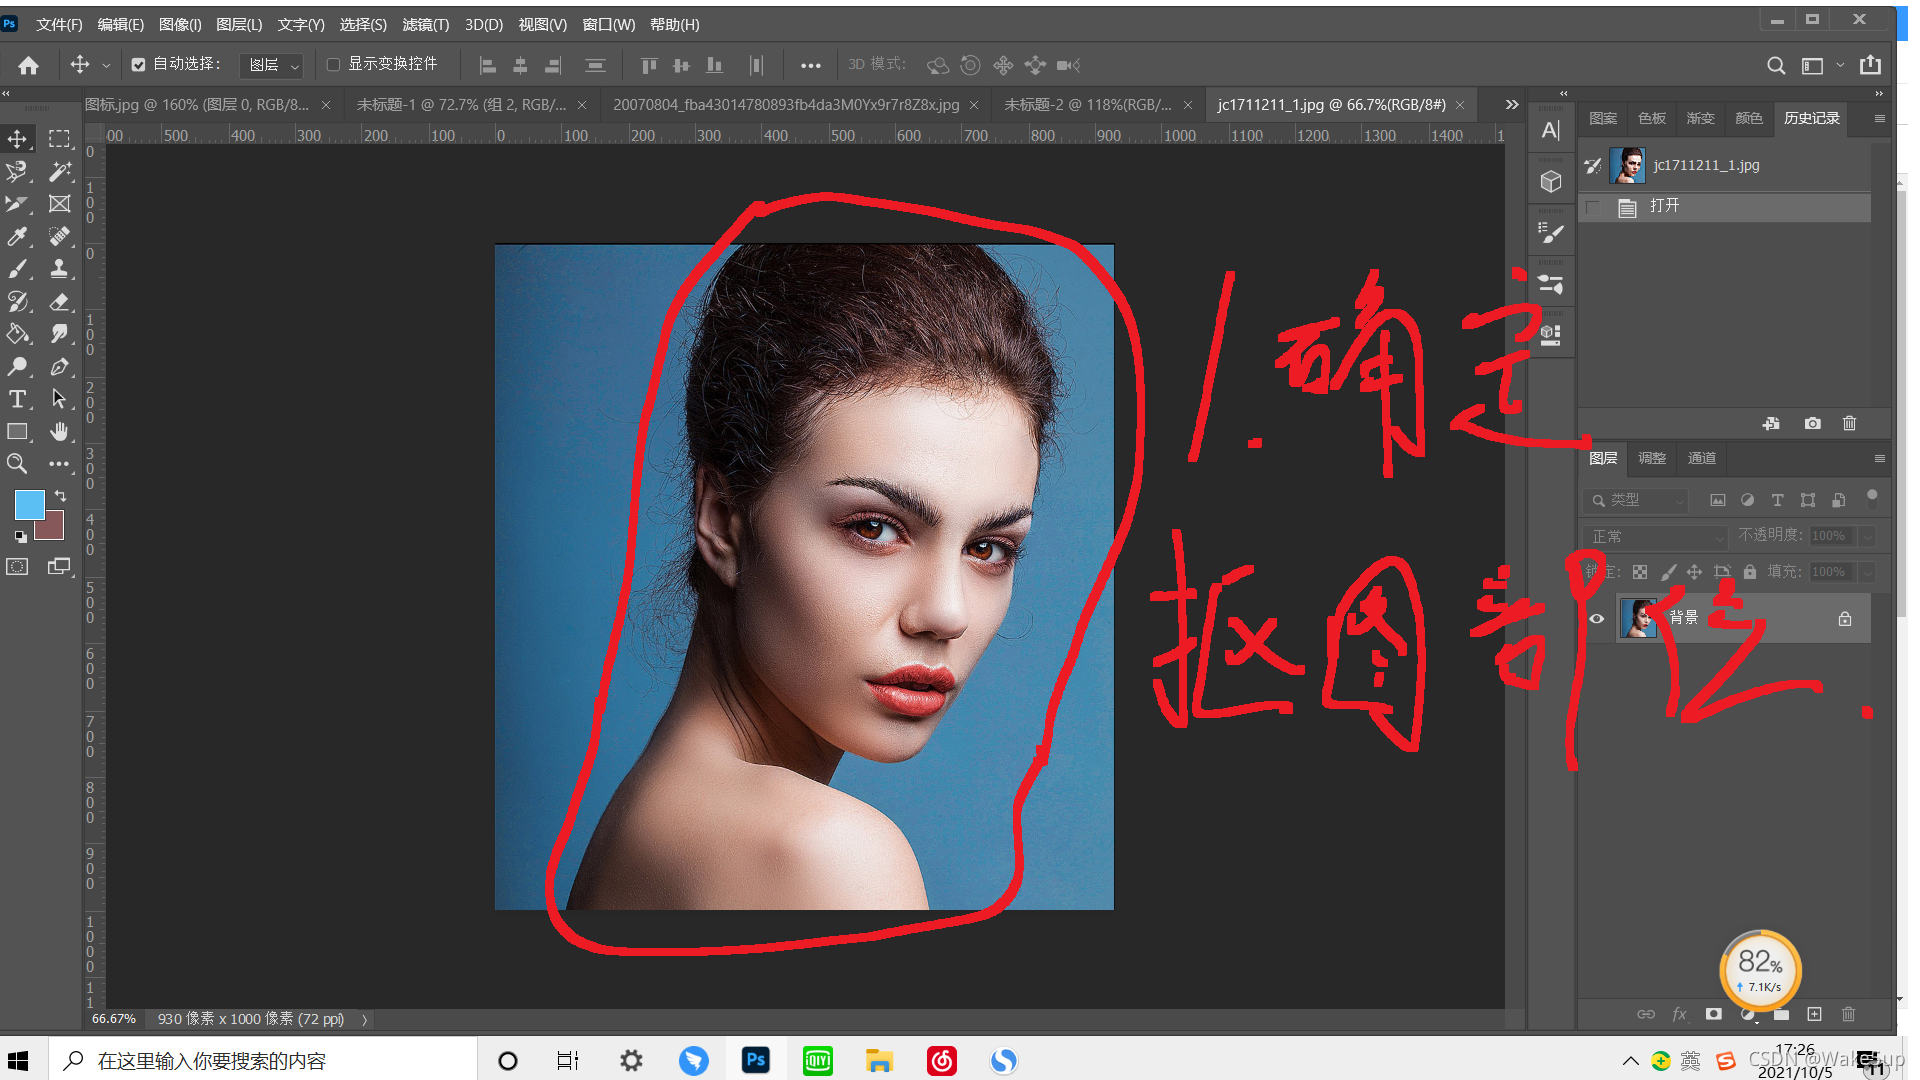
Task: Select the Hand tool
Action: pyautogui.click(x=60, y=431)
